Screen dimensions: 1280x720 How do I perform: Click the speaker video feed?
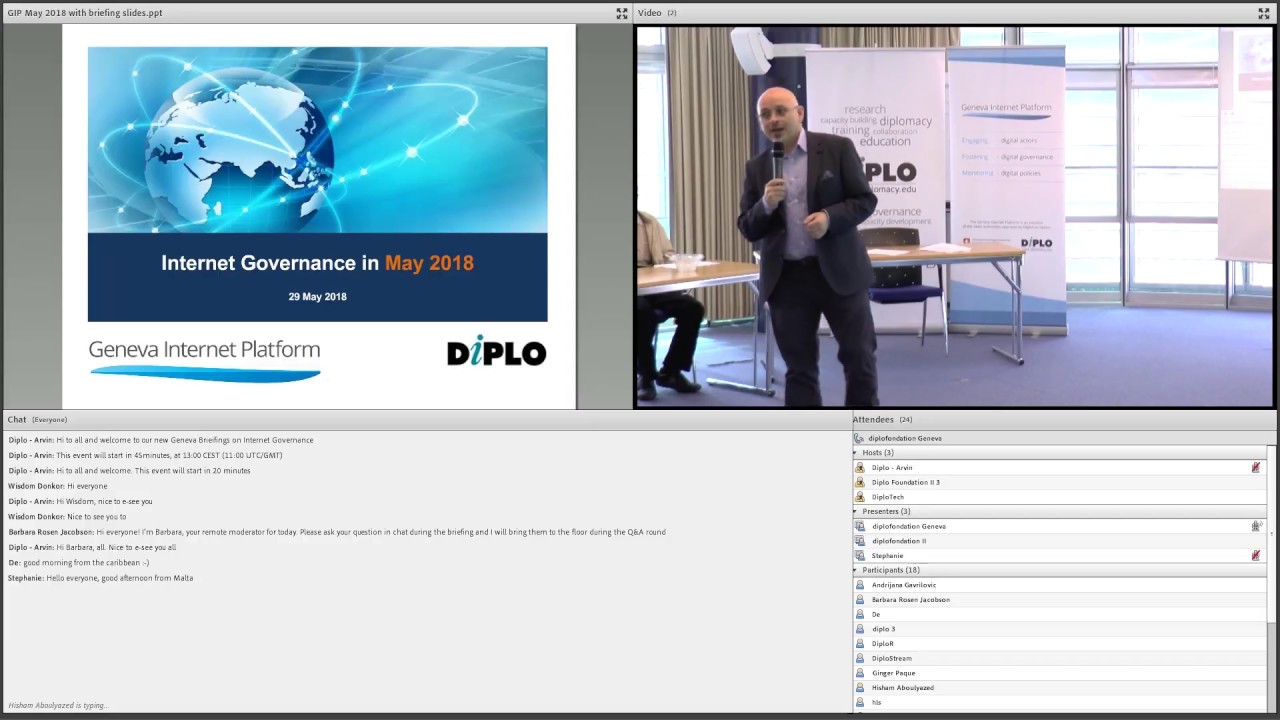(954, 216)
